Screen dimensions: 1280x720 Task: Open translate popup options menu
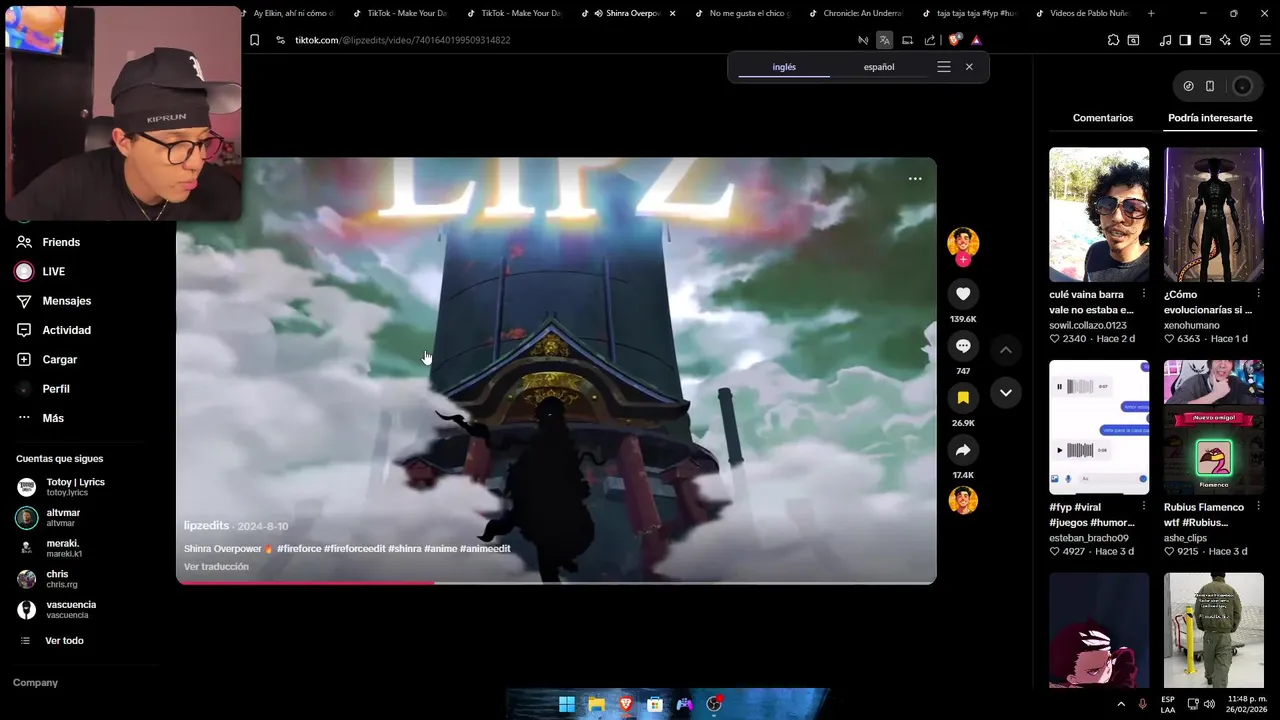943,67
